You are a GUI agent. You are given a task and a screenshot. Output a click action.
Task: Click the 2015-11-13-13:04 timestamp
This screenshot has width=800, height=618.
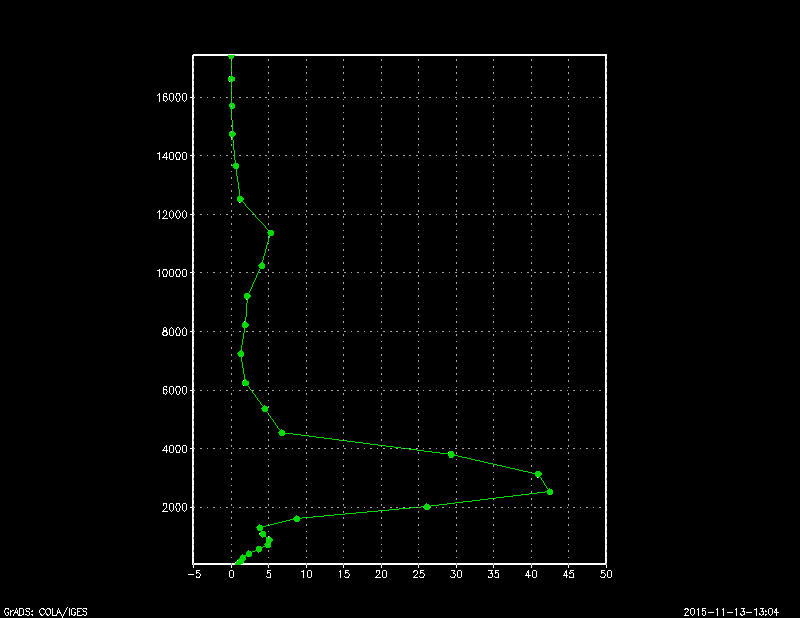pos(739,610)
